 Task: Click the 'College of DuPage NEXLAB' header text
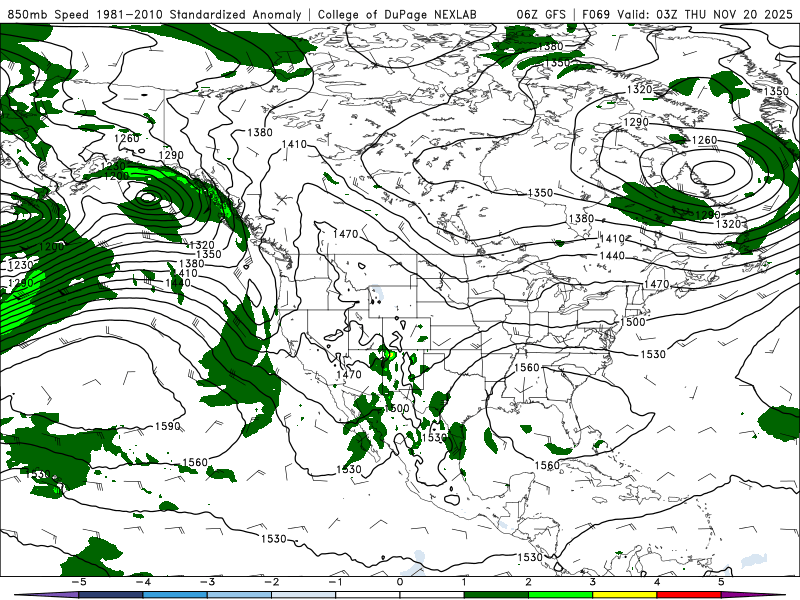click(397, 14)
